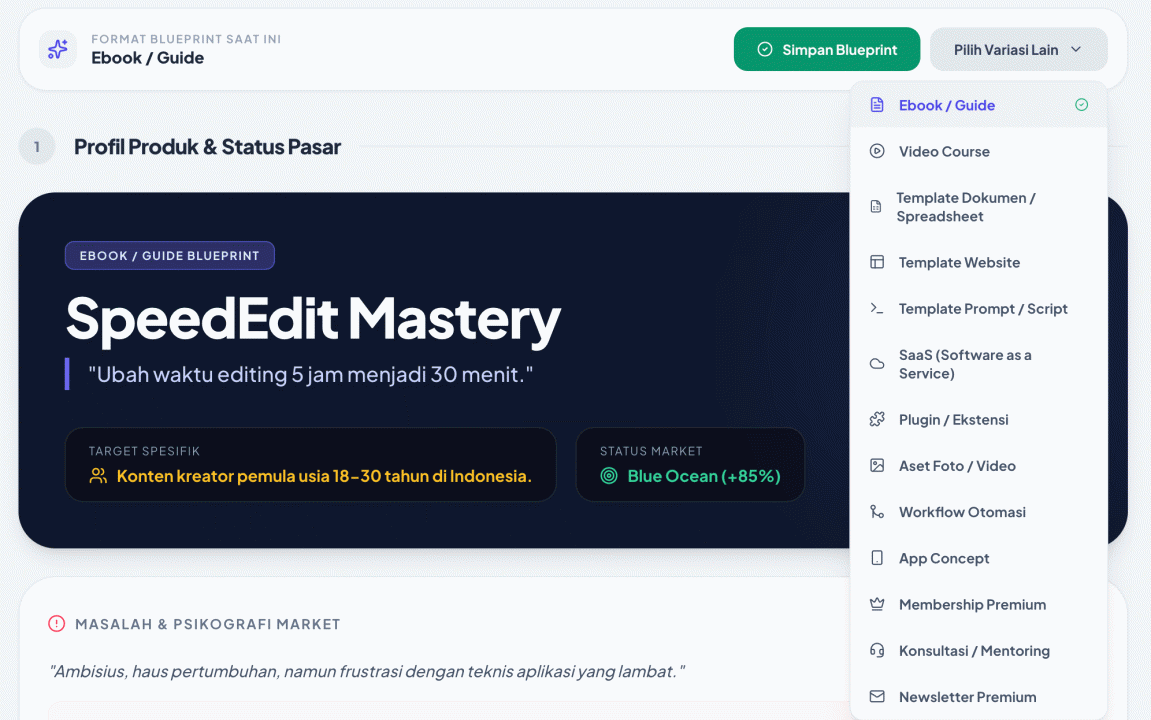Open the Pilih Variasi Lain dropdown

click(x=1019, y=49)
